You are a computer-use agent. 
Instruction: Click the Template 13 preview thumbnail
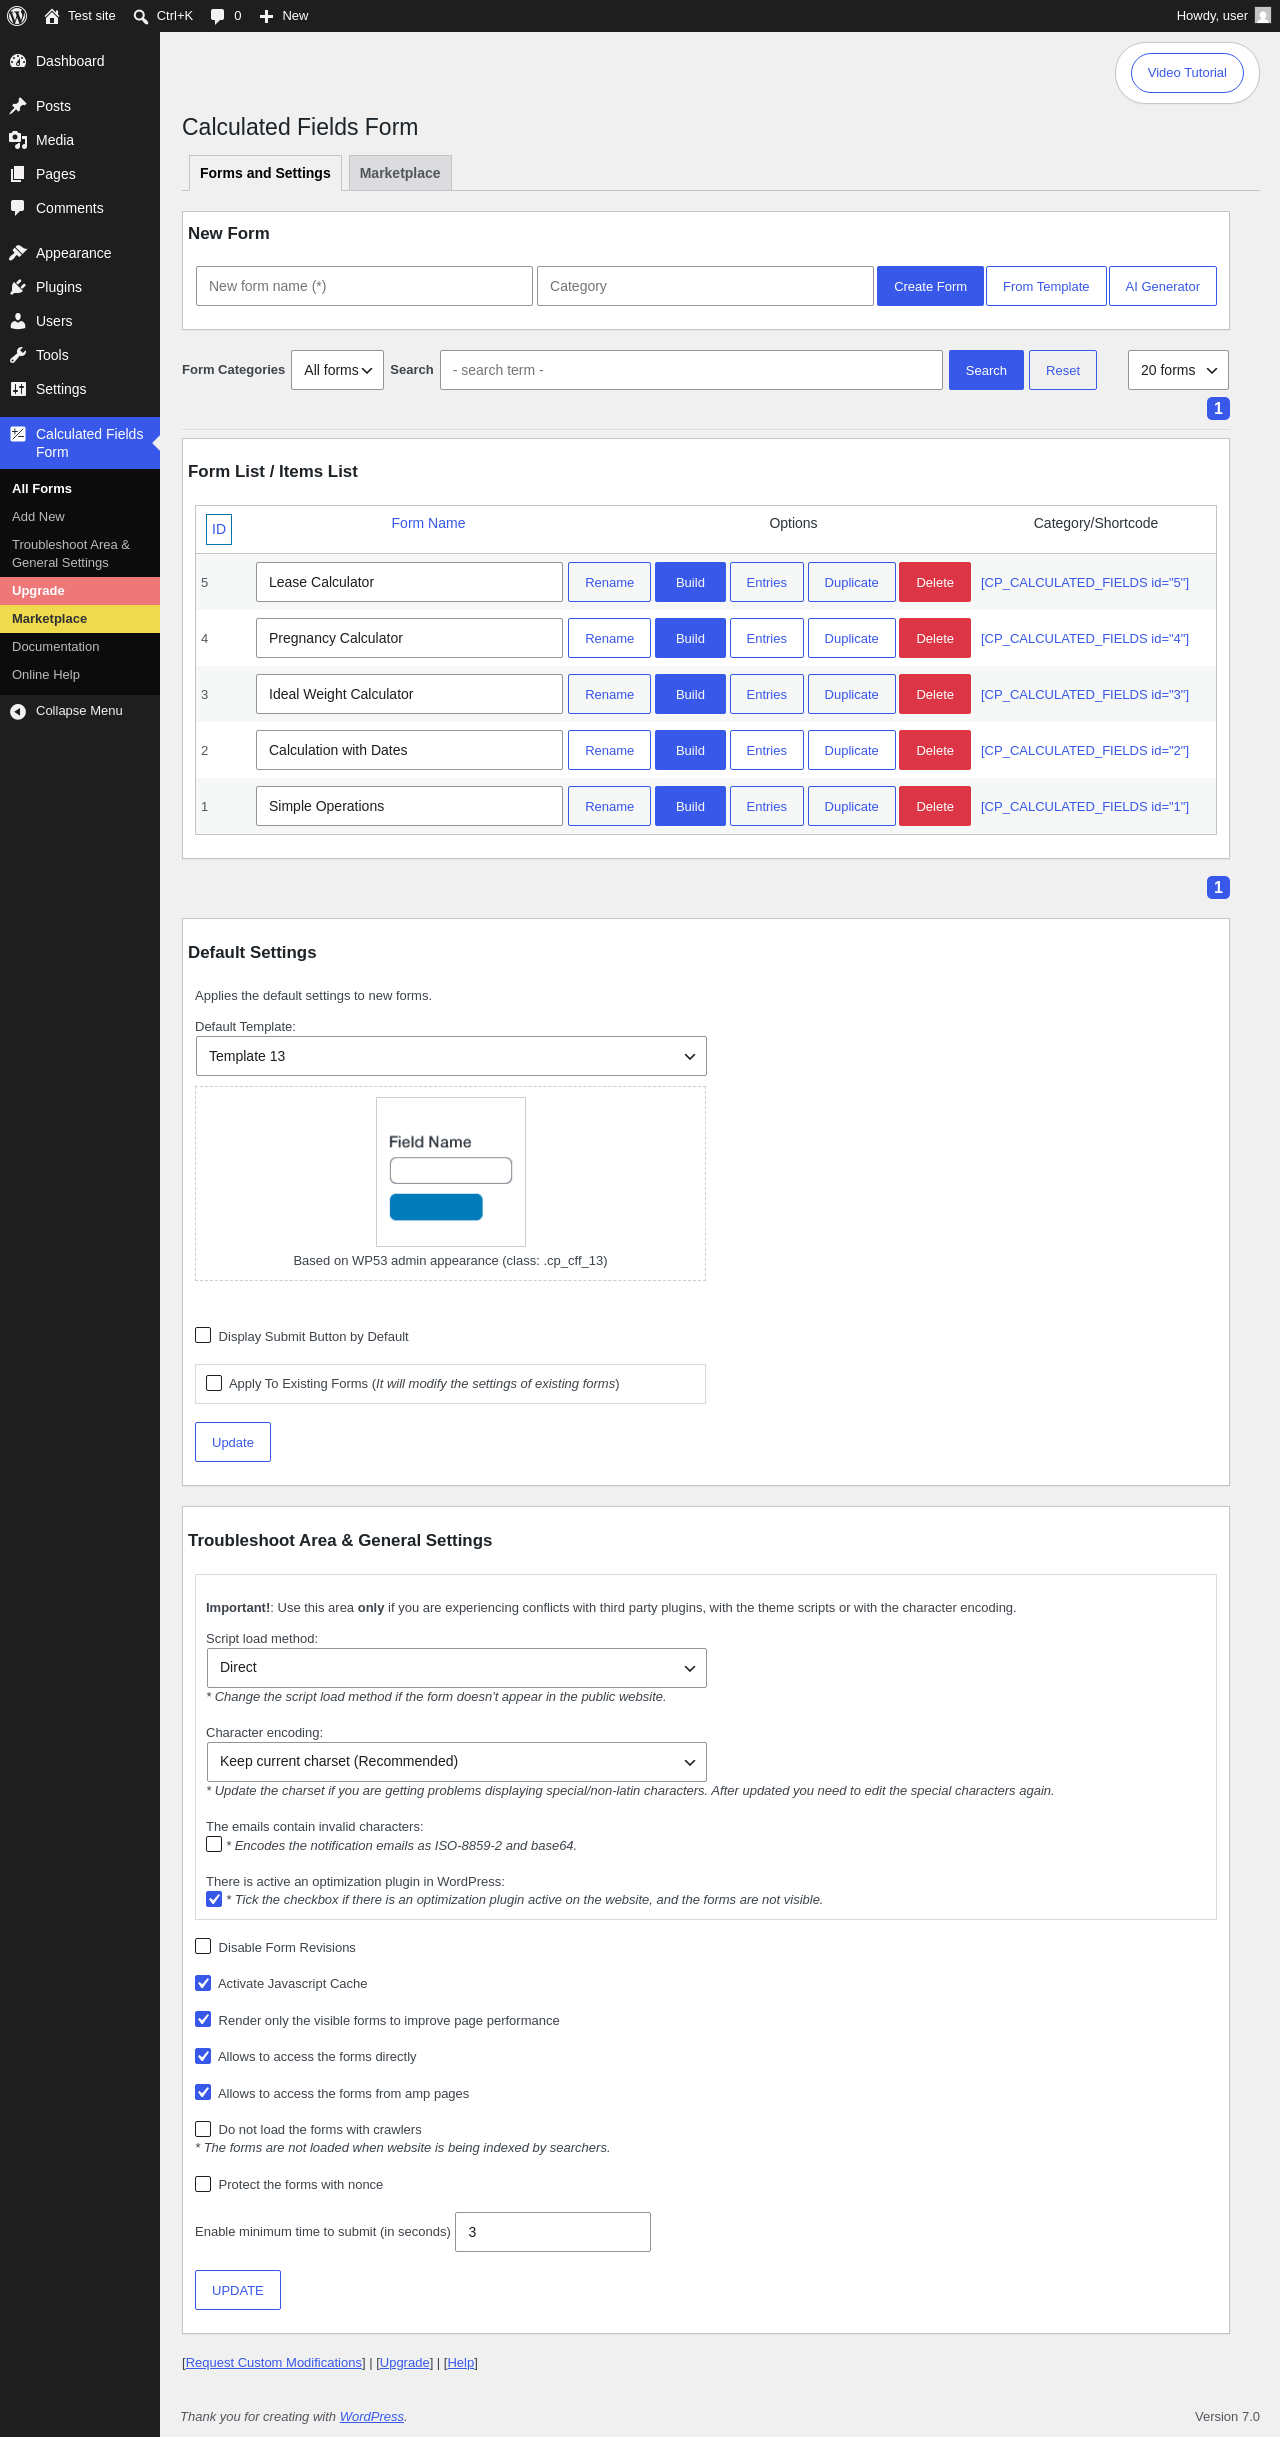coord(451,1172)
